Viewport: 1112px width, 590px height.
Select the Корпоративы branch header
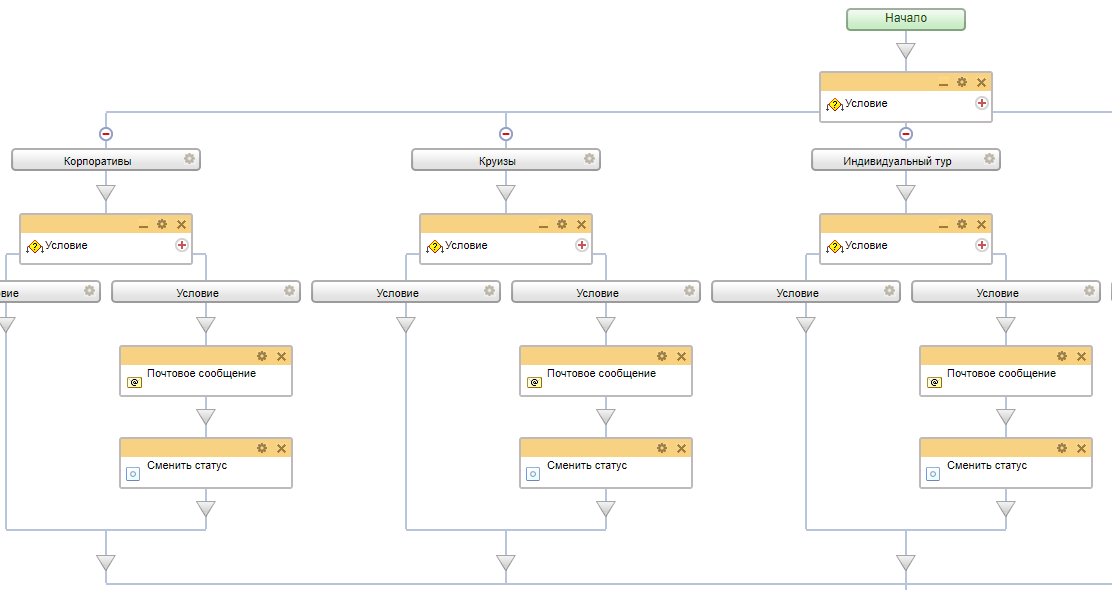tap(106, 160)
